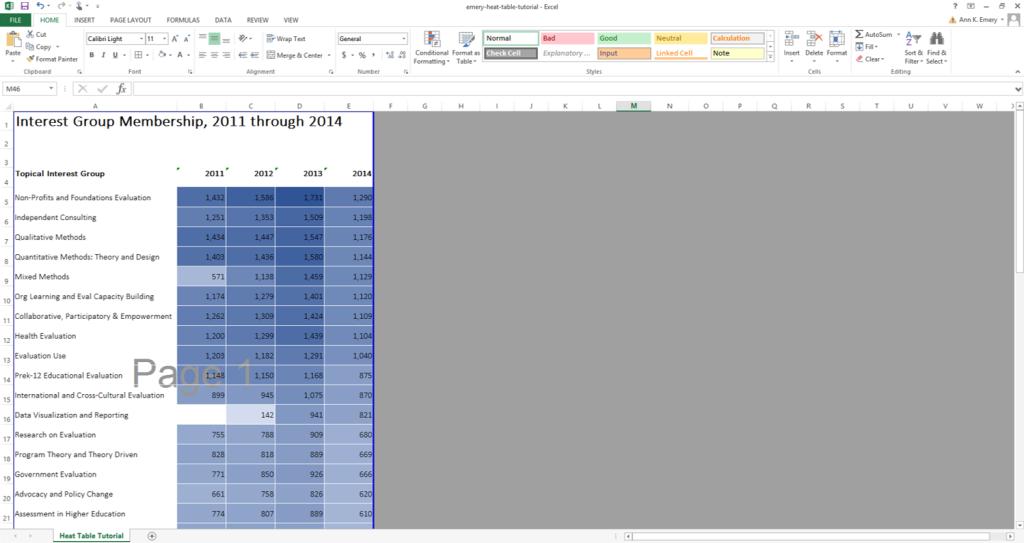Viewport: 1024px width, 543px height.
Task: Expand the formula bar chevron
Action: [x=1017, y=89]
